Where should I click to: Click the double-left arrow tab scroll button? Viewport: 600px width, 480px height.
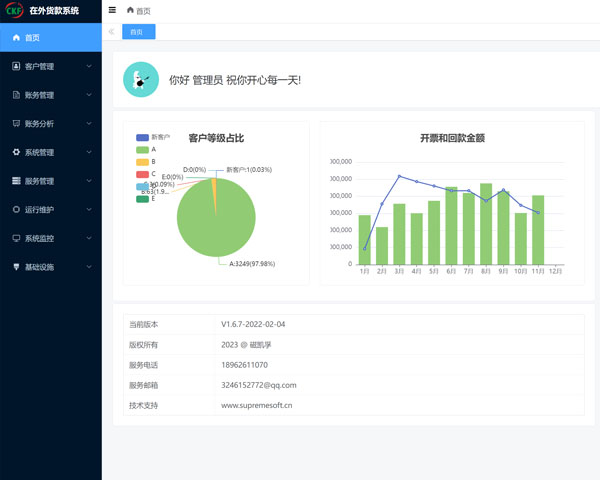111,32
